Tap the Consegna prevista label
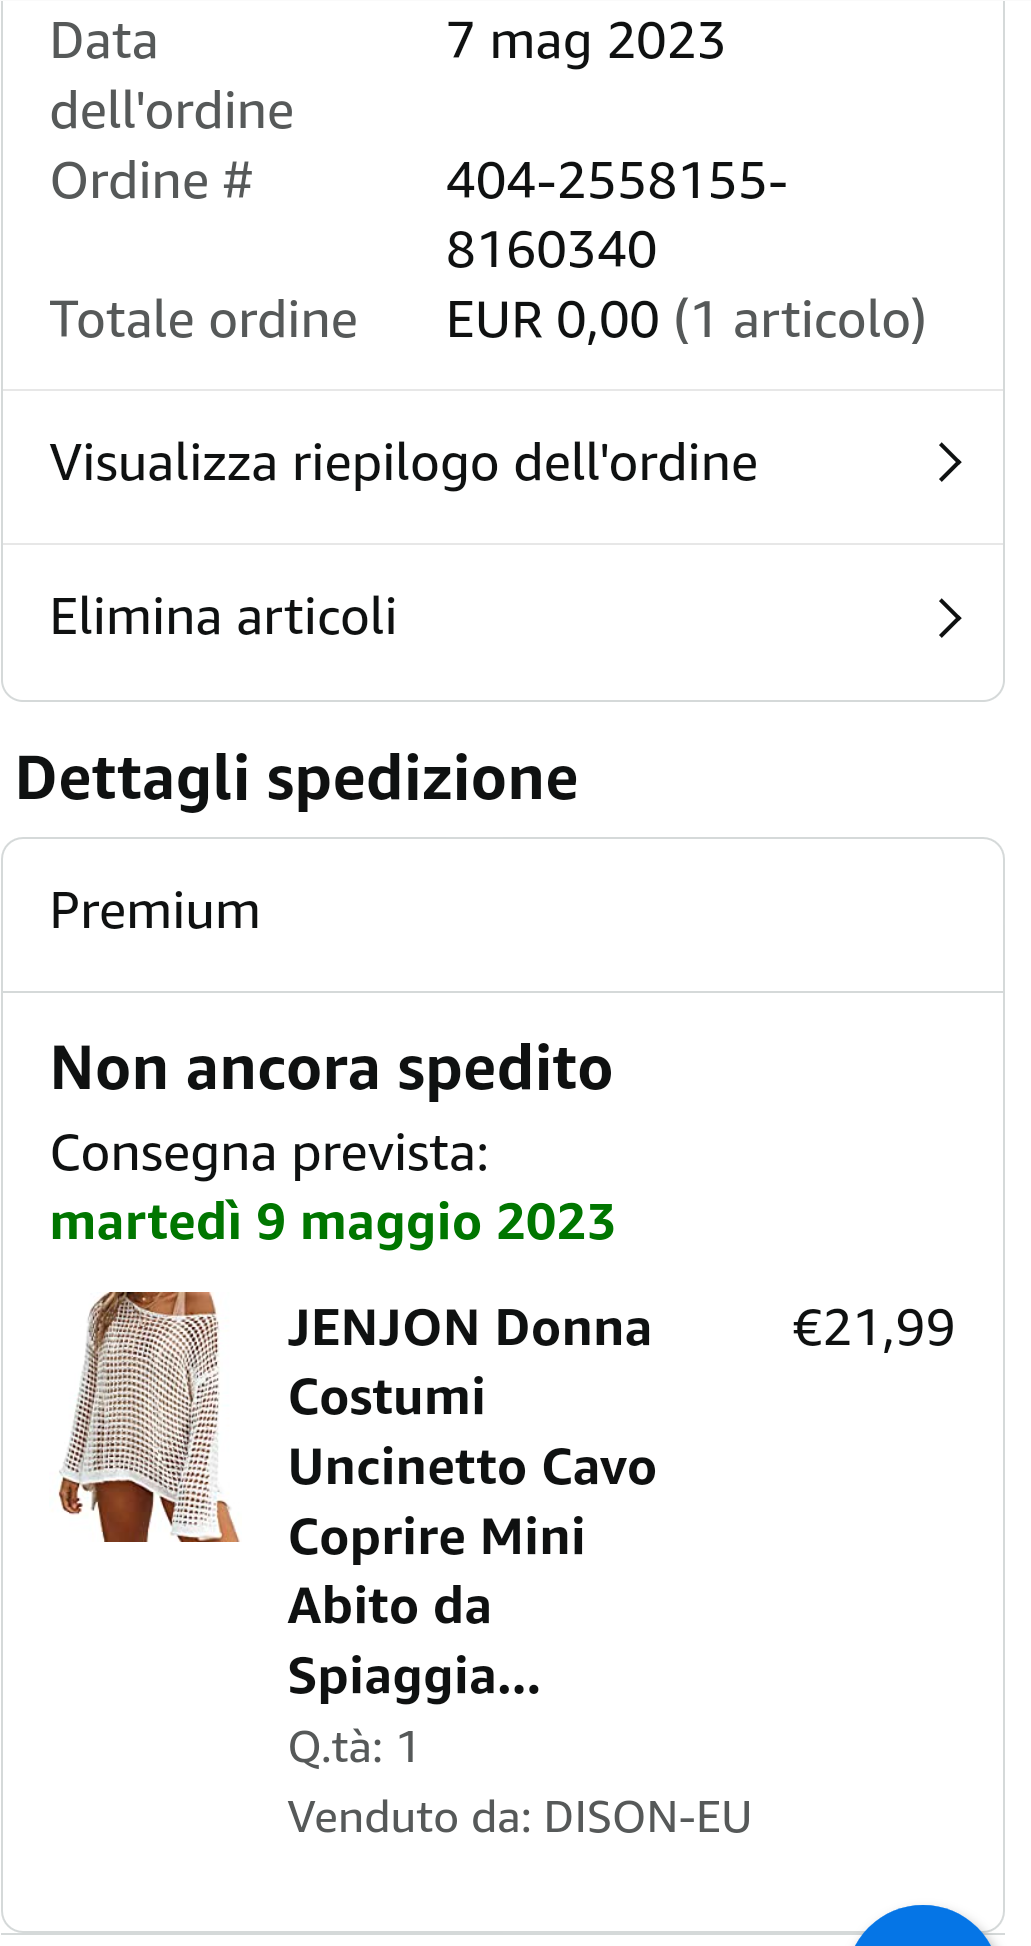This screenshot has width=1031, height=1946. pyautogui.click(x=269, y=1153)
